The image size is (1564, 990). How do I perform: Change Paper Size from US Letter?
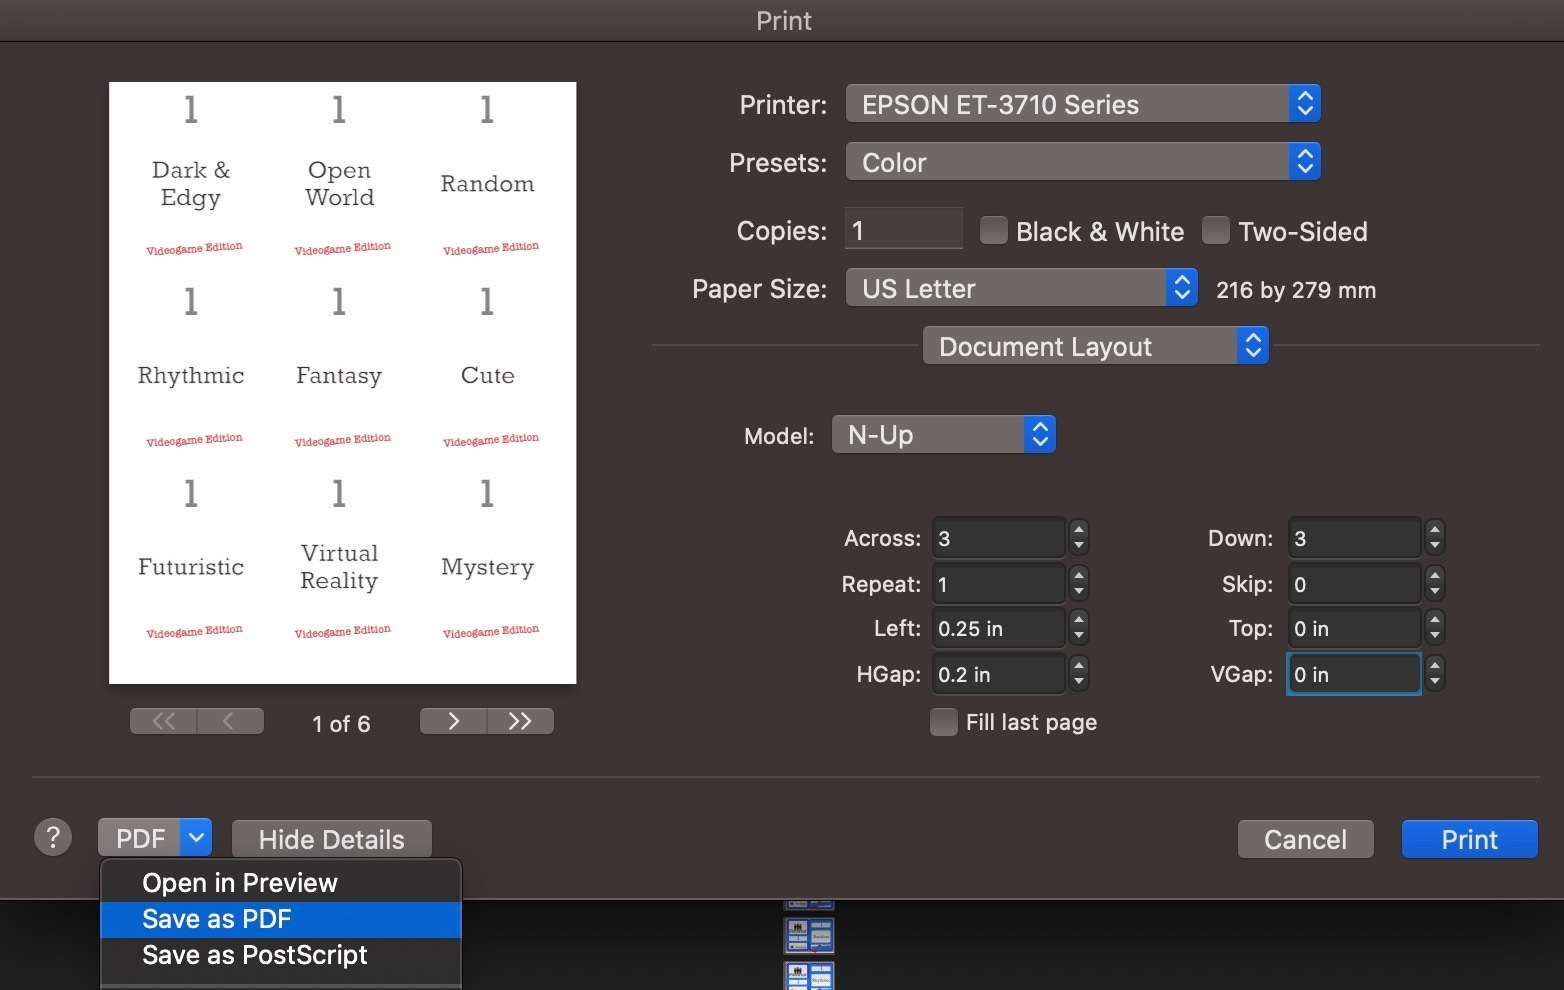click(1021, 288)
